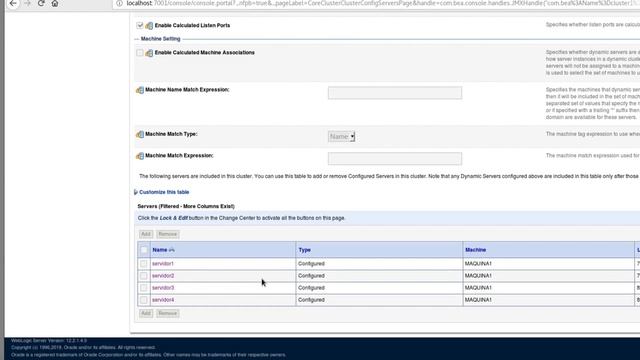Click the Configured cell in servidor1 row
Viewport: 640px width, 360px height.
click(x=311, y=264)
